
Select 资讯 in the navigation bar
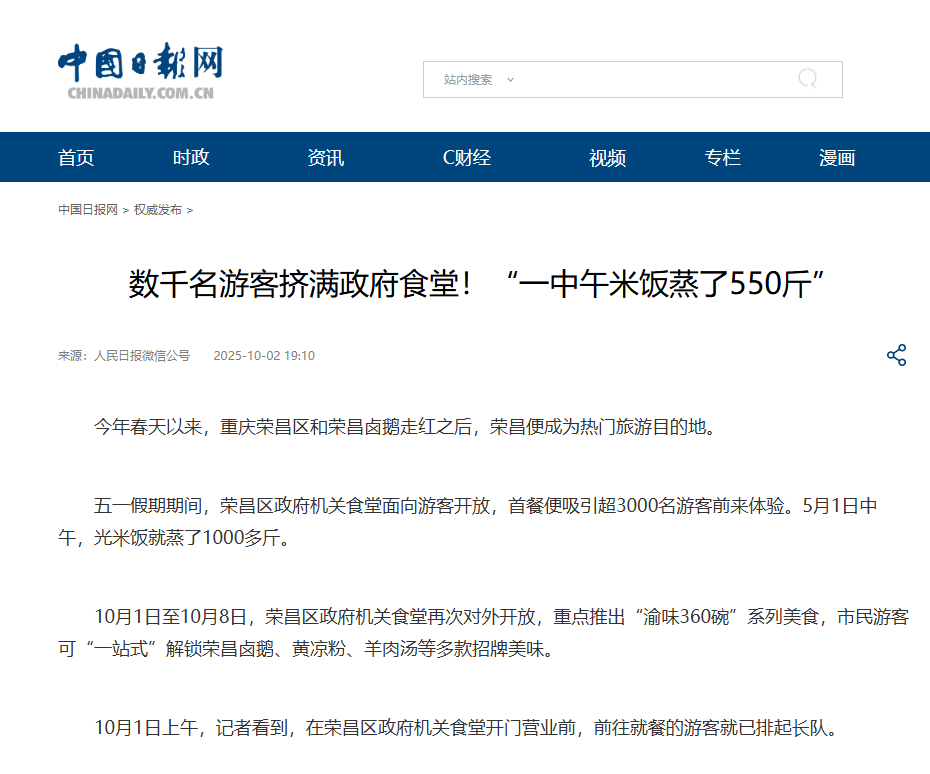click(x=325, y=157)
